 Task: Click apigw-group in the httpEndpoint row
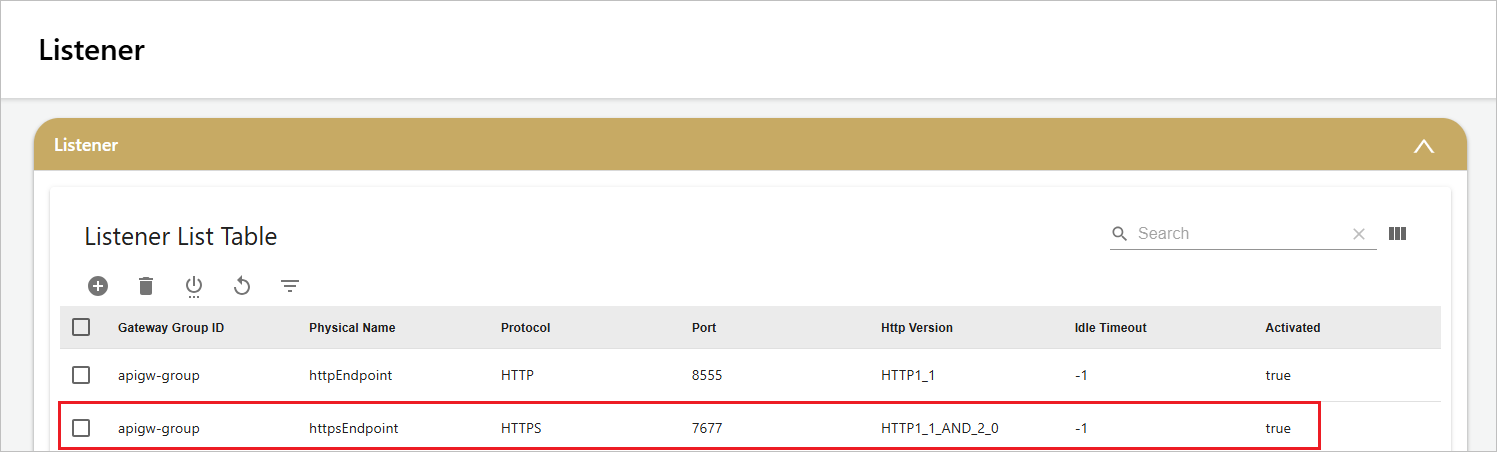(x=159, y=376)
